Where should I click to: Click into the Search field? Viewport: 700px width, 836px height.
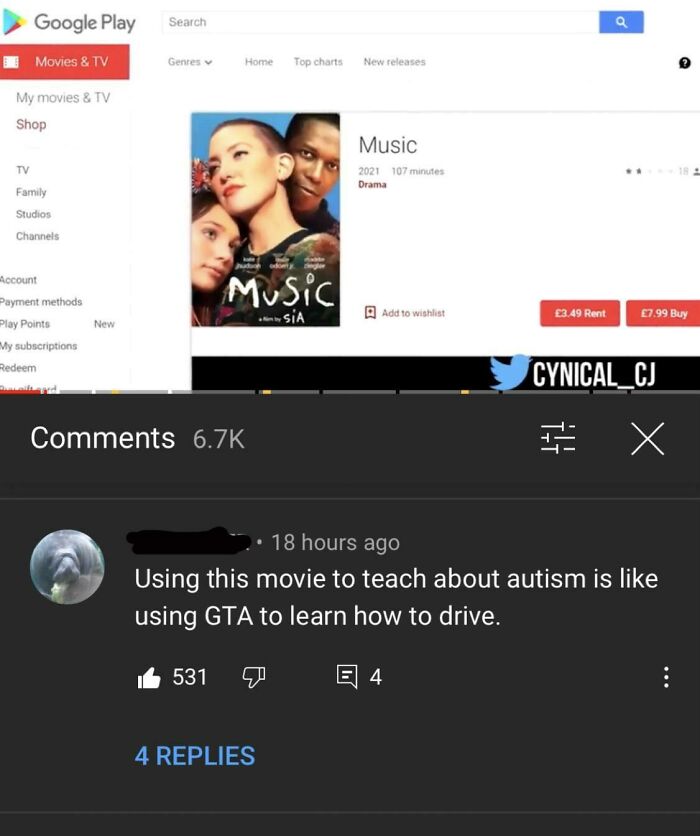[x=380, y=22]
